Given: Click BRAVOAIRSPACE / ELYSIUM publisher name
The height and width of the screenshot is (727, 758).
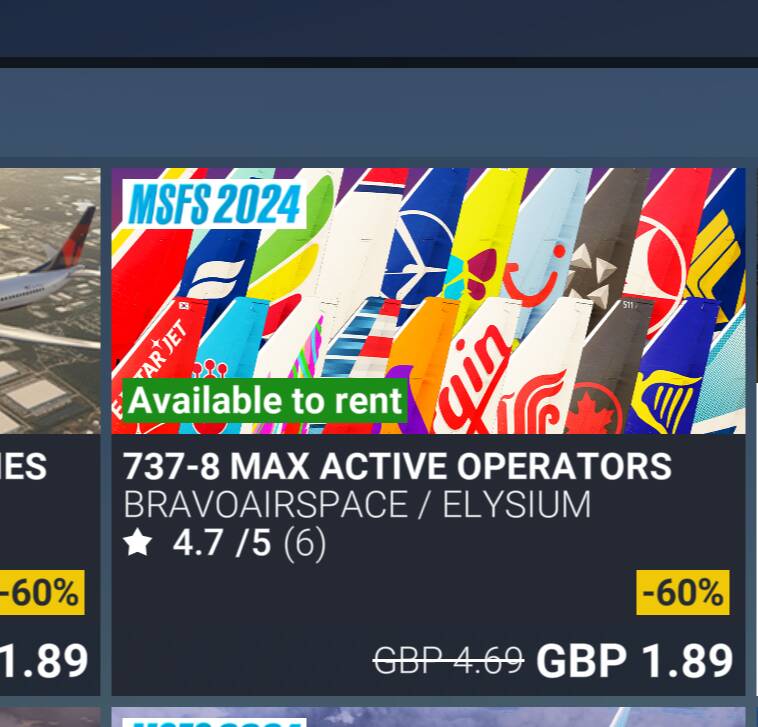Looking at the screenshot, I should (x=357, y=505).
